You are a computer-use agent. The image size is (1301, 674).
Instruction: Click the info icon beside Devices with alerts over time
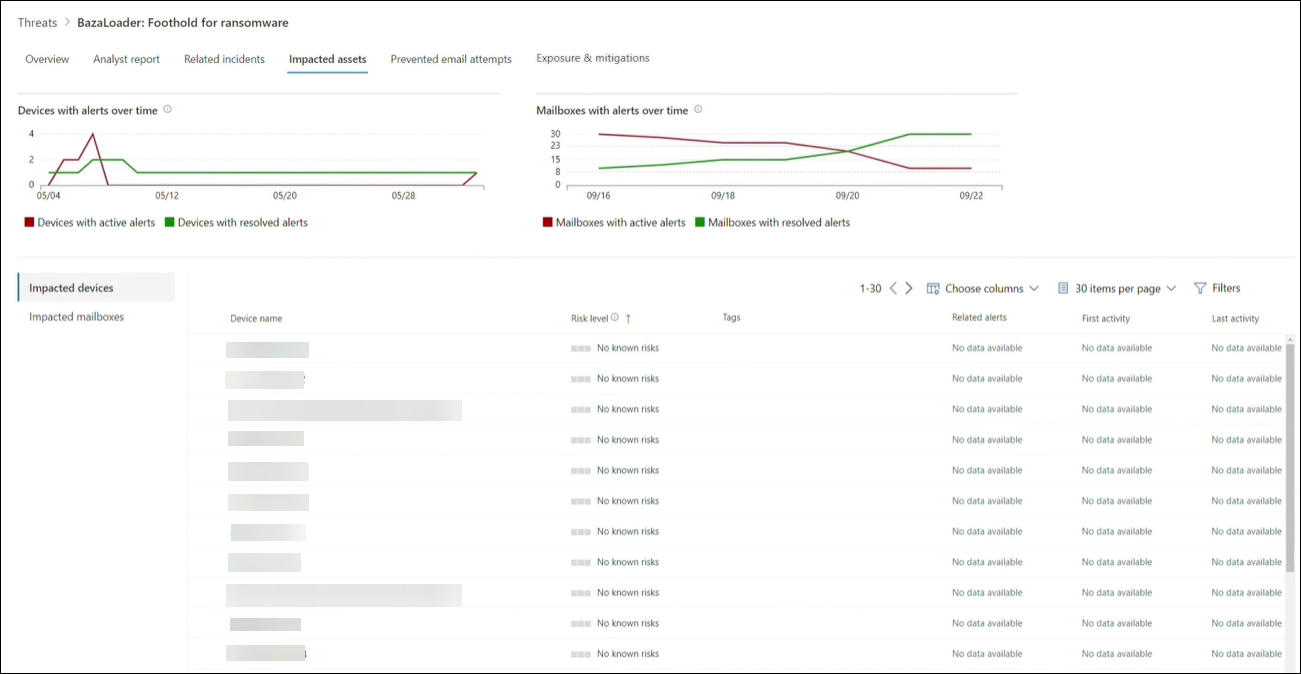167,110
